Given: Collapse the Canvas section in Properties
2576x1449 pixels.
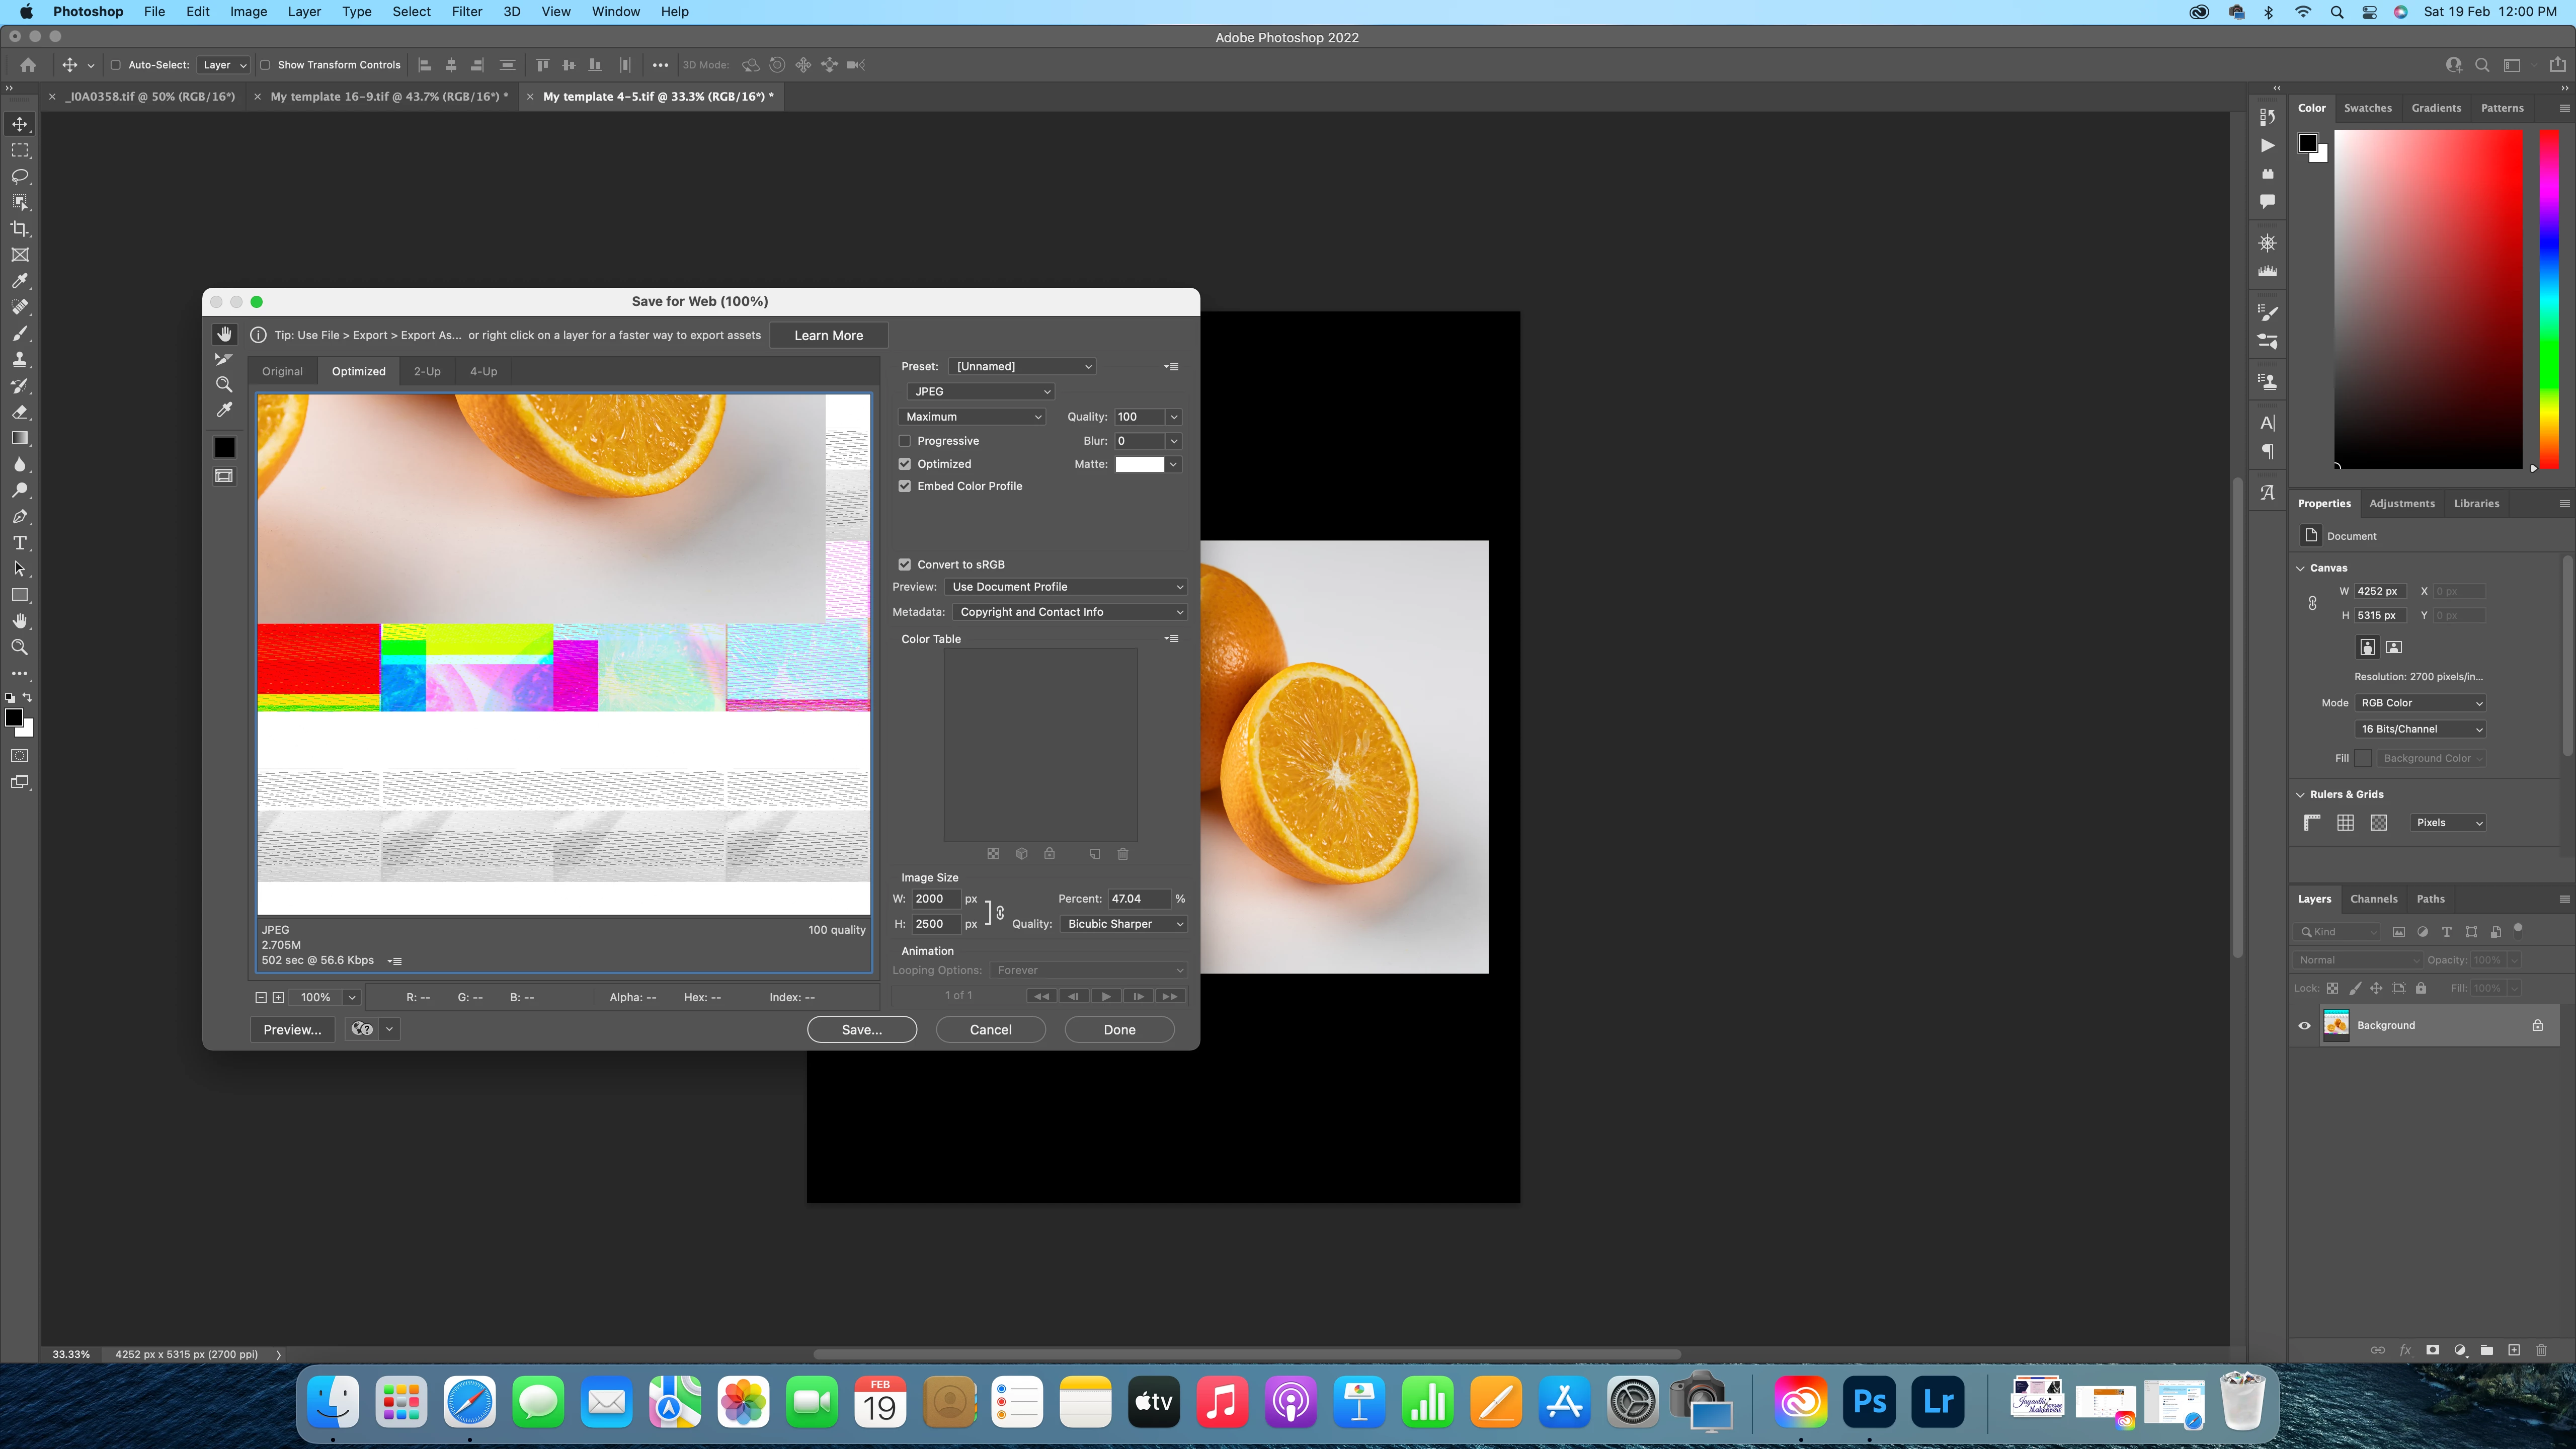Looking at the screenshot, I should pos(2300,568).
